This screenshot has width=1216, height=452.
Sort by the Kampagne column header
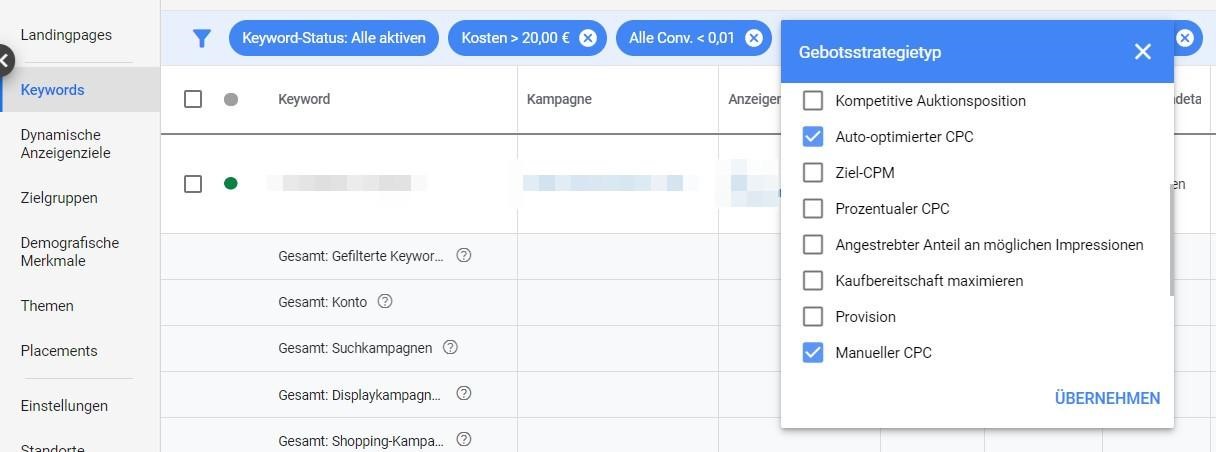point(559,99)
